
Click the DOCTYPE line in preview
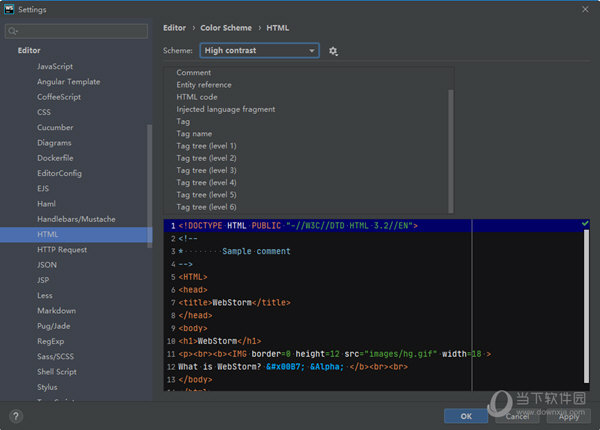pyautogui.click(x=298, y=226)
